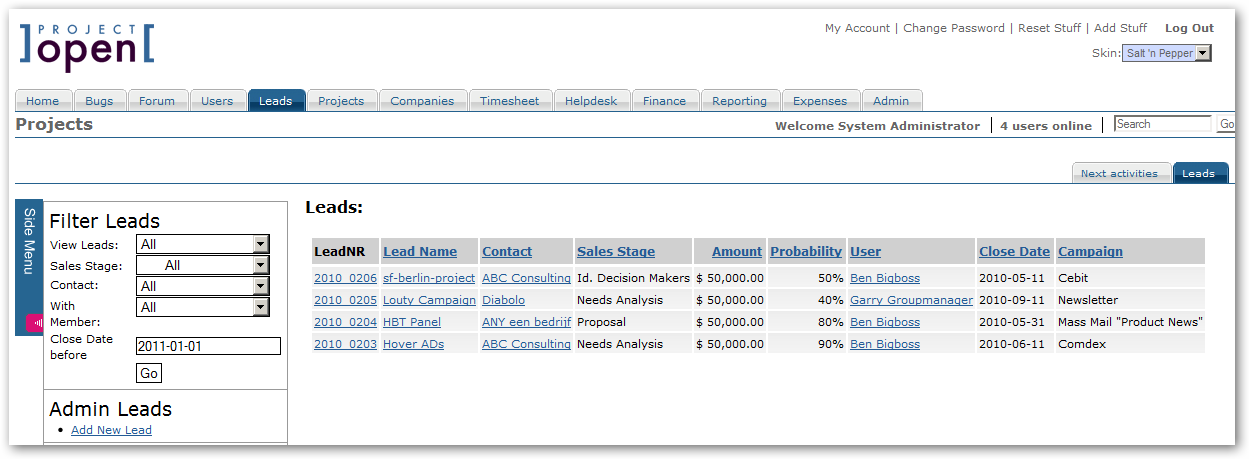Open the View Leads dropdown
This screenshot has width=1249, height=459.
pos(203,244)
